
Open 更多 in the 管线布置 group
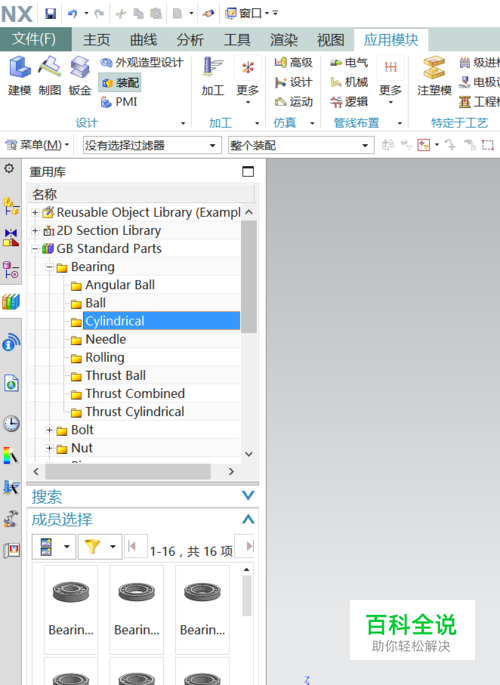390,81
